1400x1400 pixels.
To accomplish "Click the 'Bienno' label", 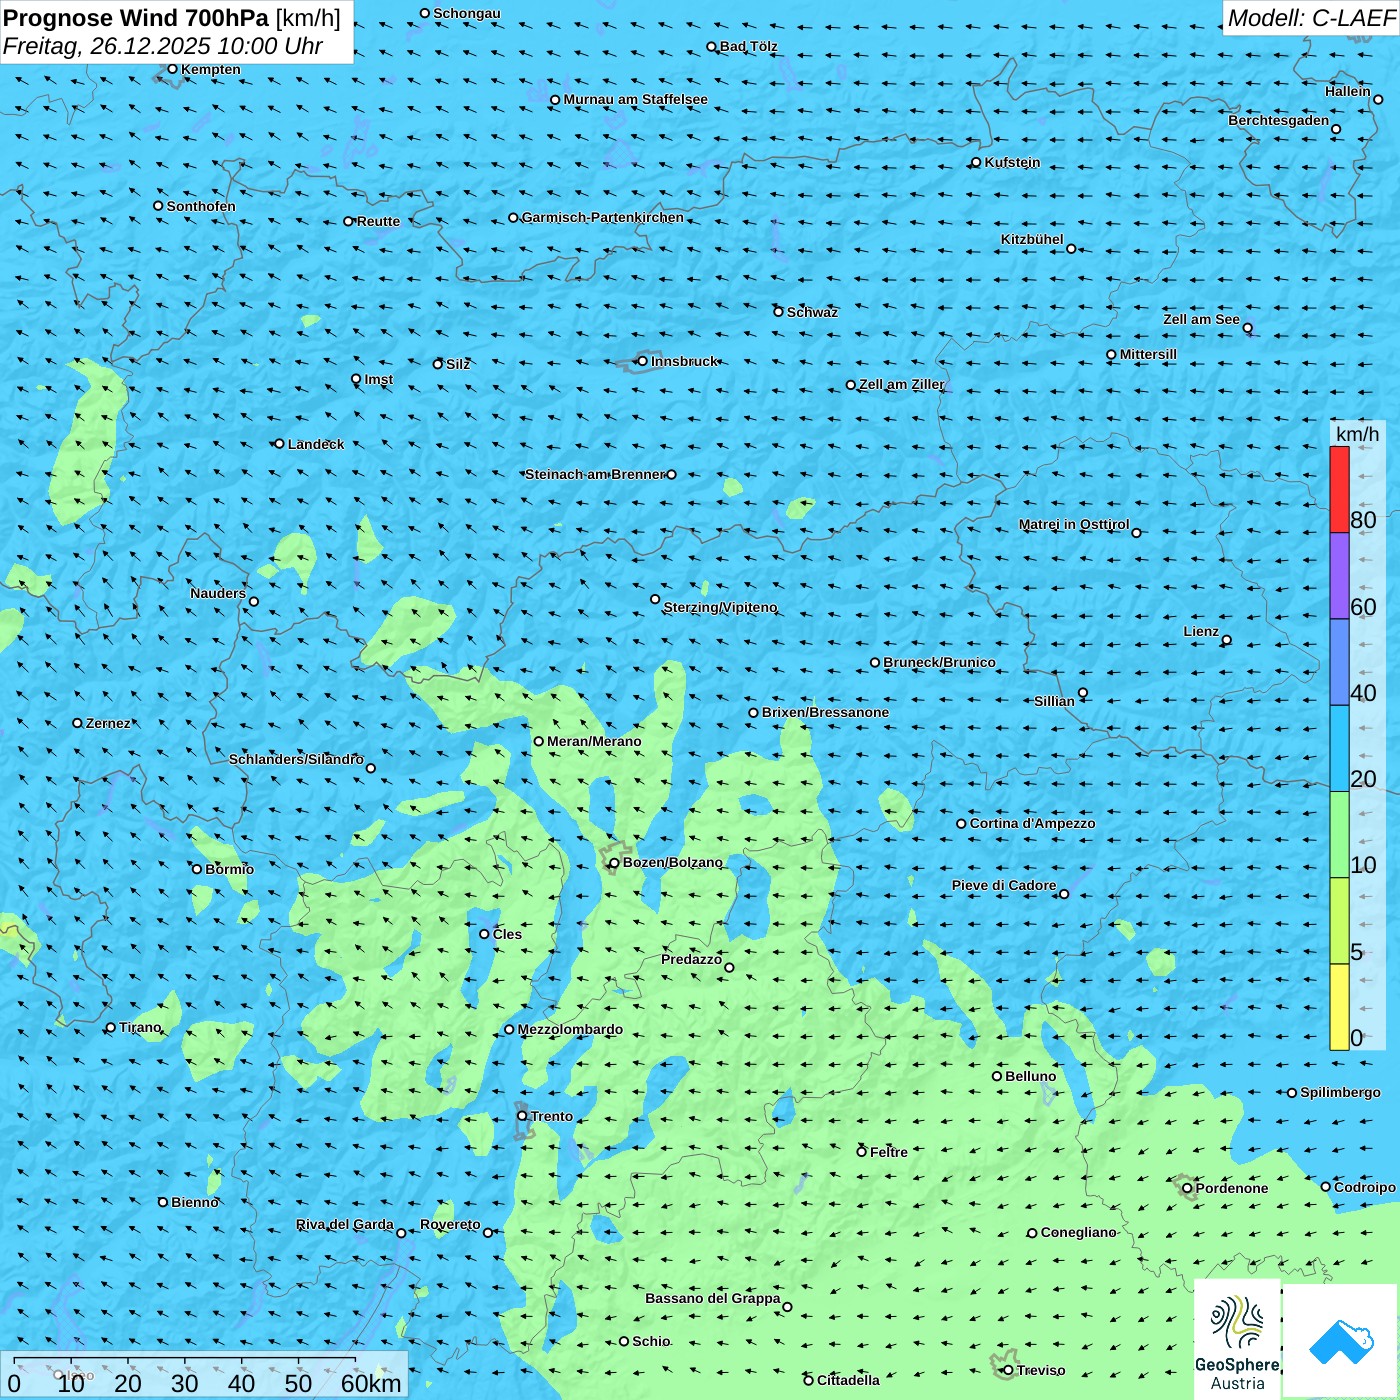I will (x=195, y=1202).
